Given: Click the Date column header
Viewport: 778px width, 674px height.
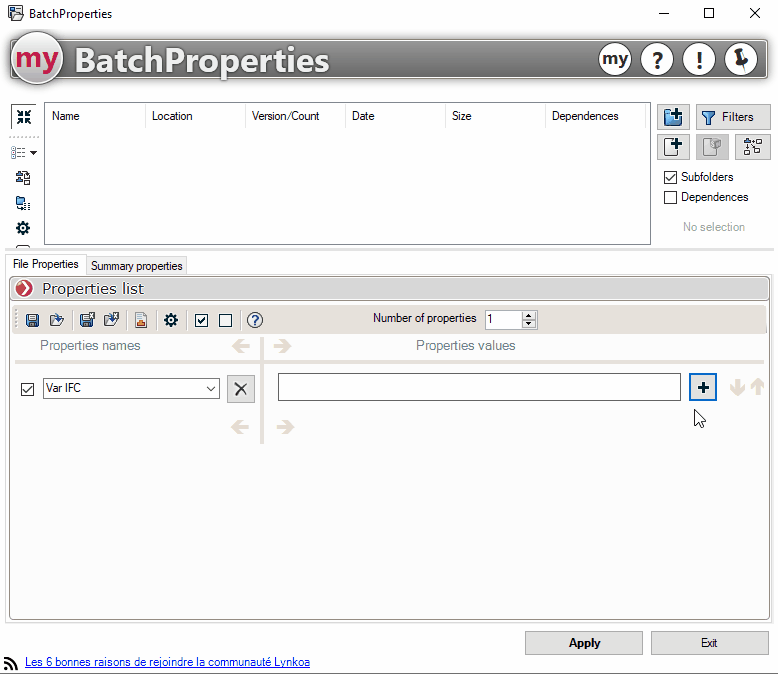Looking at the screenshot, I should click(395, 116).
